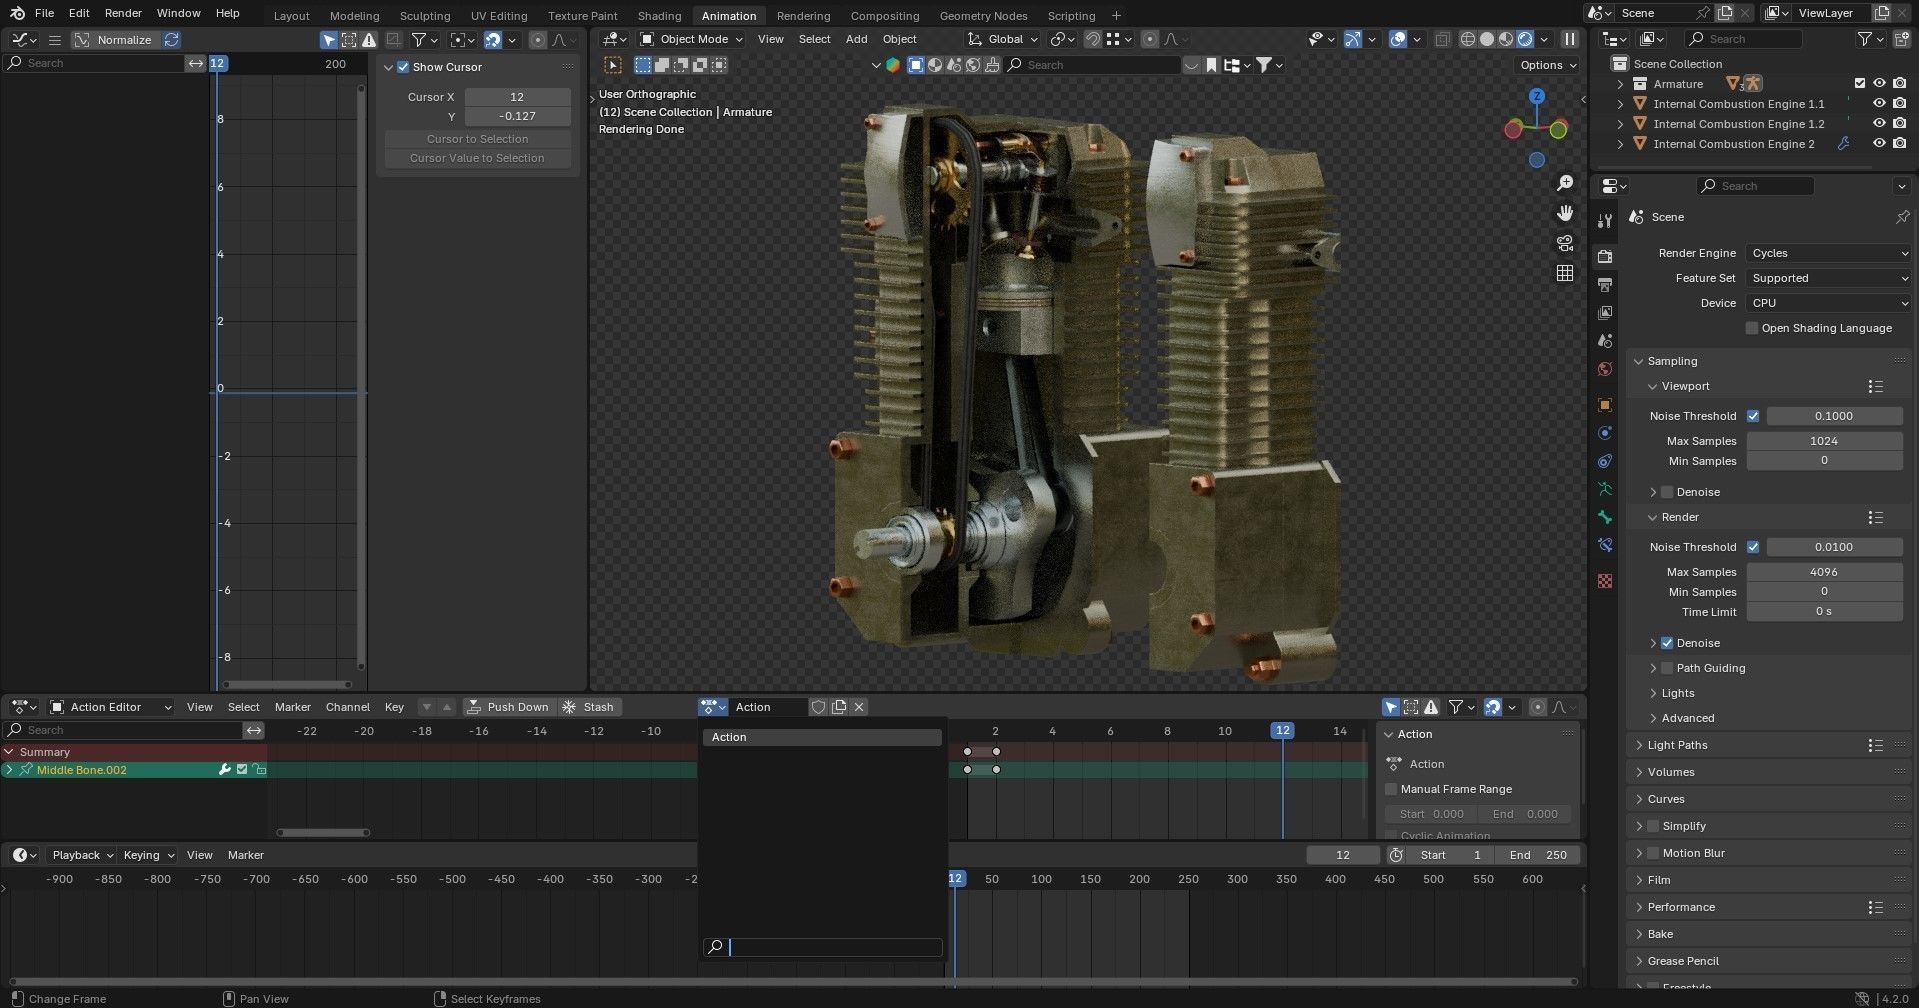Click the bookmark icon next to viewport search
1919x1008 pixels.
[x=1211, y=65]
